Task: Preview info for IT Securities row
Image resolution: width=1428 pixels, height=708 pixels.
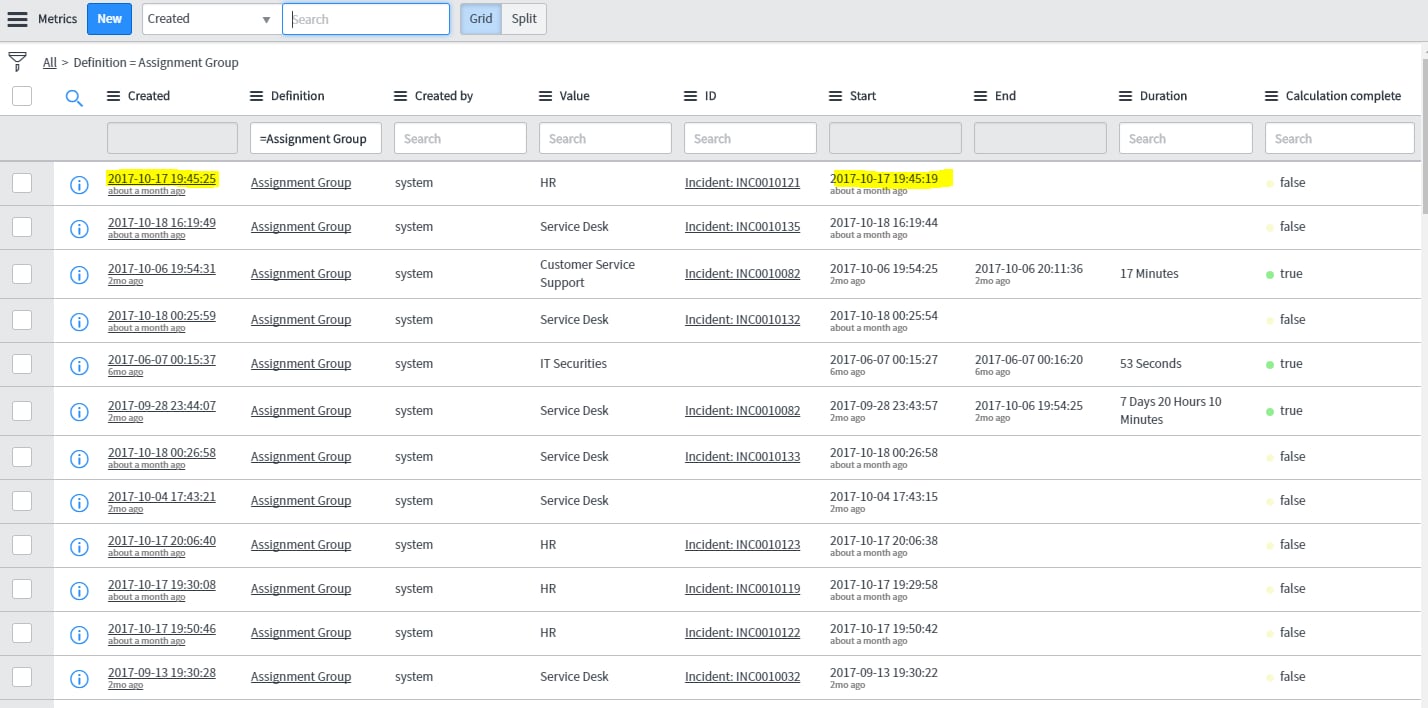Action: (x=79, y=365)
